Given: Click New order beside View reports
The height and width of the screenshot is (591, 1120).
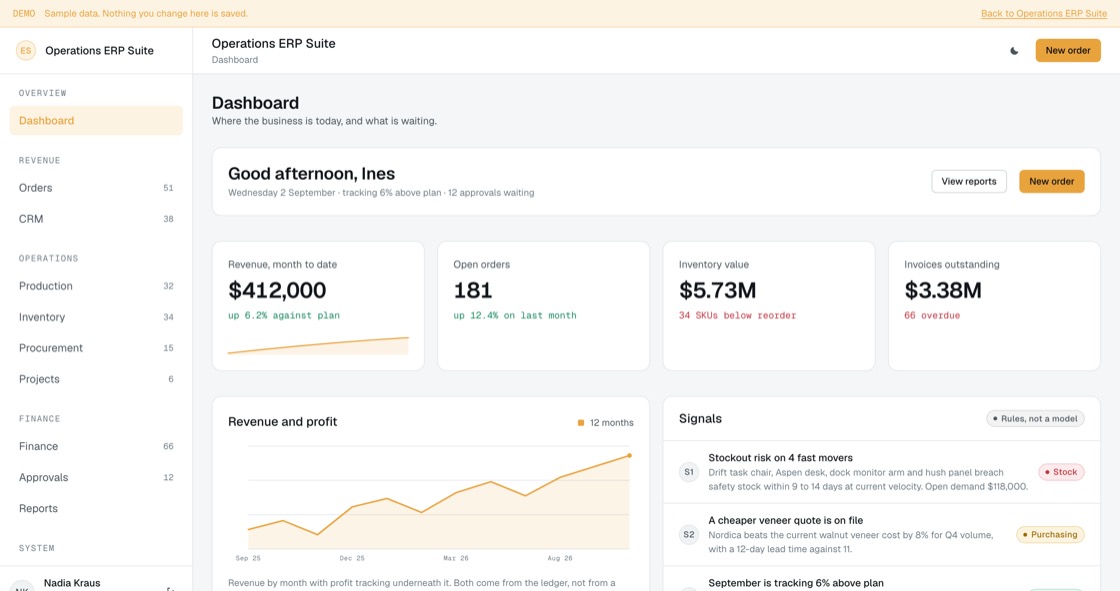Looking at the screenshot, I should [x=1051, y=182].
